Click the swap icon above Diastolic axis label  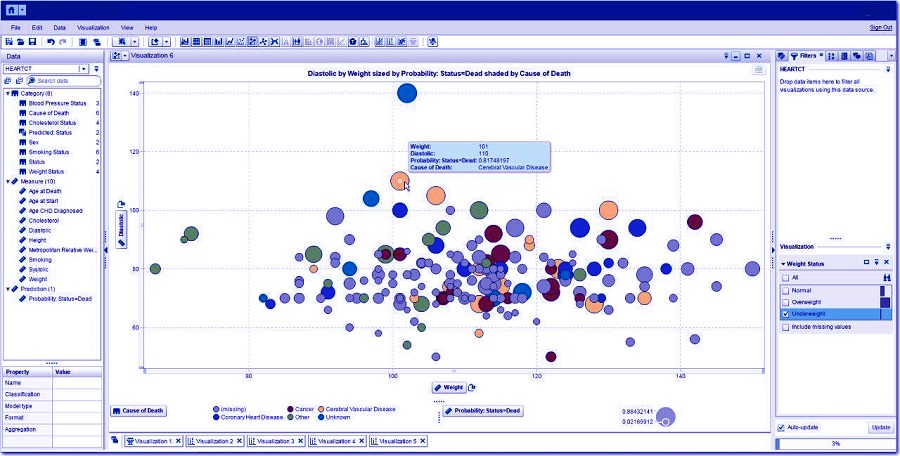(x=121, y=204)
